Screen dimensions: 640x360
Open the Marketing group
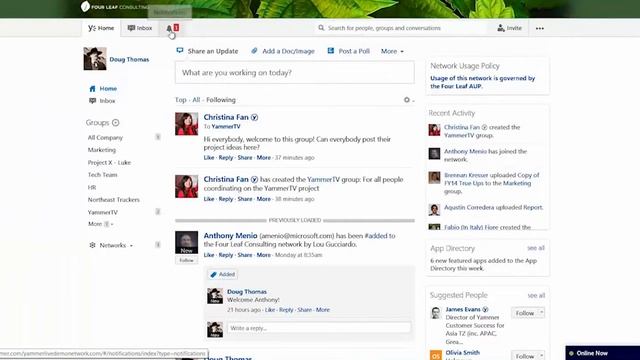102,150
